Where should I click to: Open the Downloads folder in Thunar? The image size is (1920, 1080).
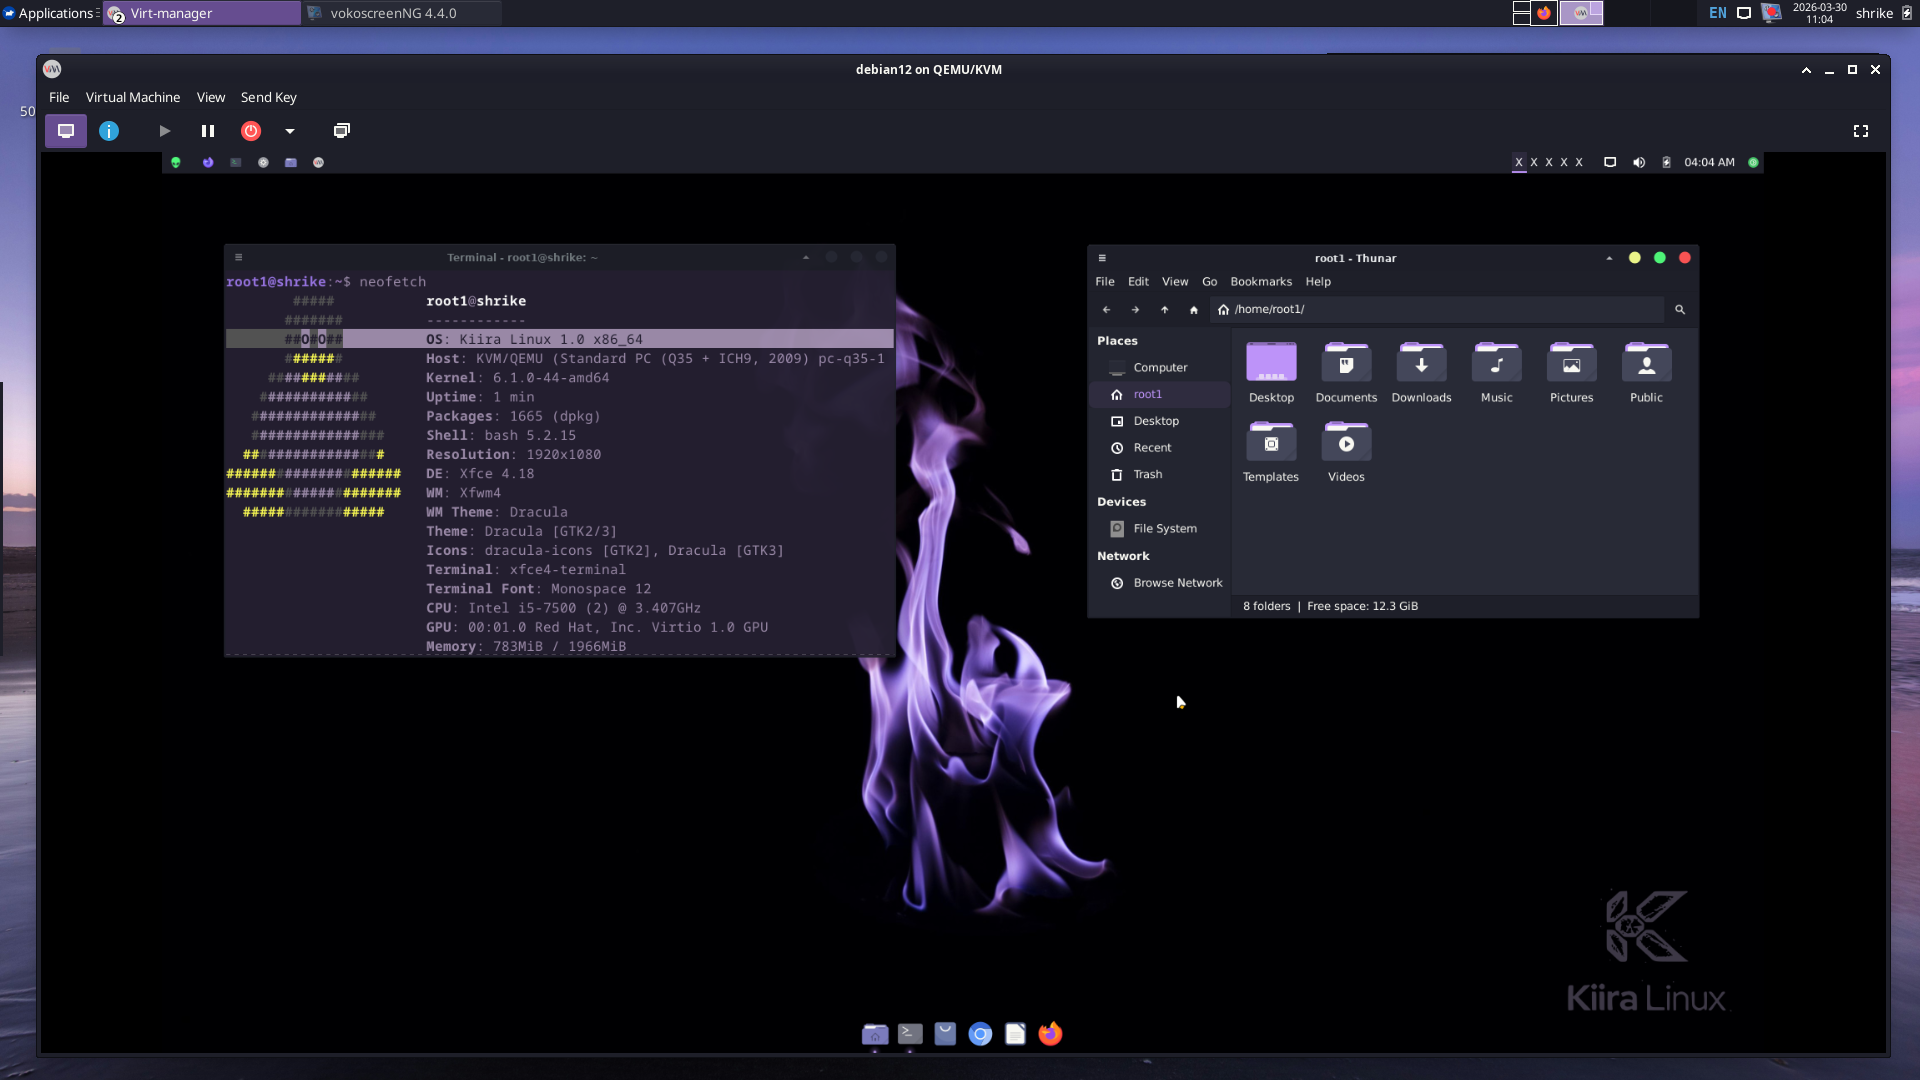[1421, 372]
